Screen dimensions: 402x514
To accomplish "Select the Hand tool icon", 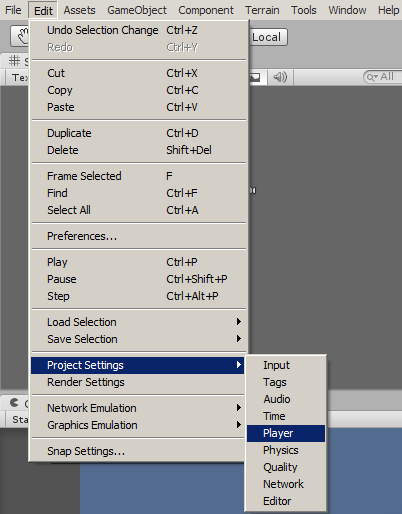I will click(20, 37).
